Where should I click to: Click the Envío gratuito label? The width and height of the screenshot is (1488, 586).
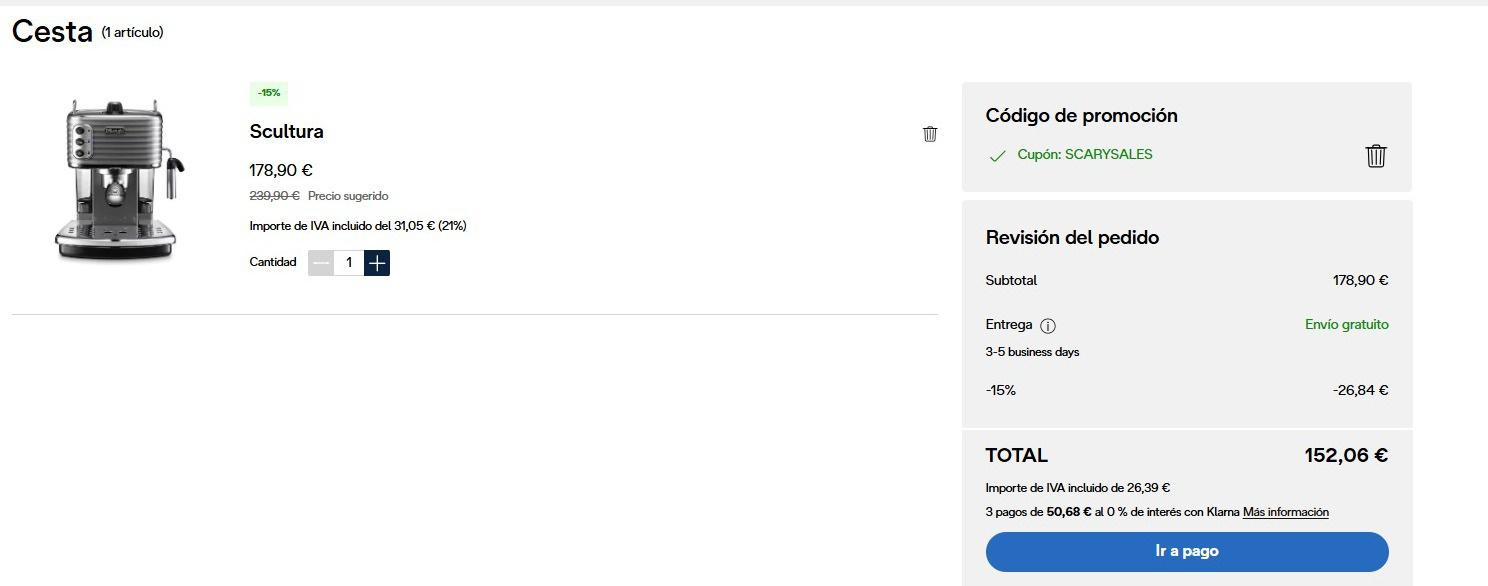coord(1346,324)
